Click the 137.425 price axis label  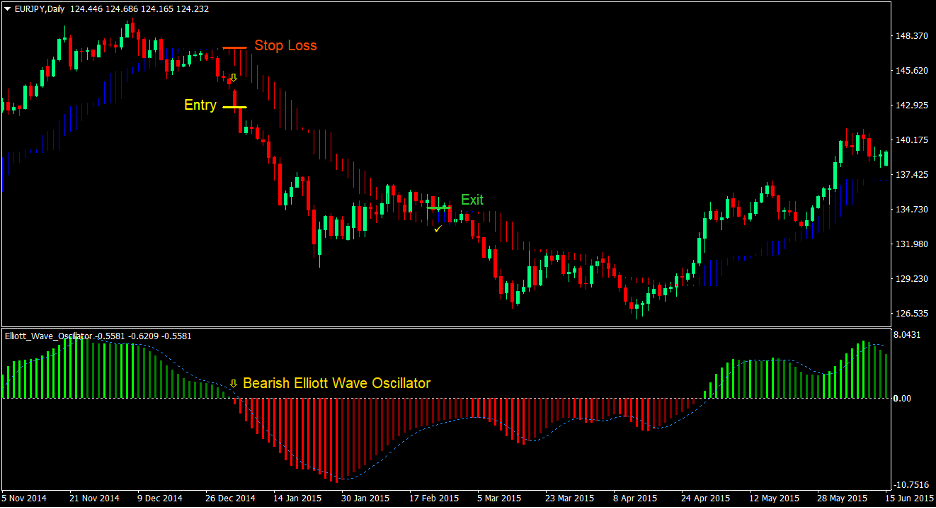coord(912,174)
